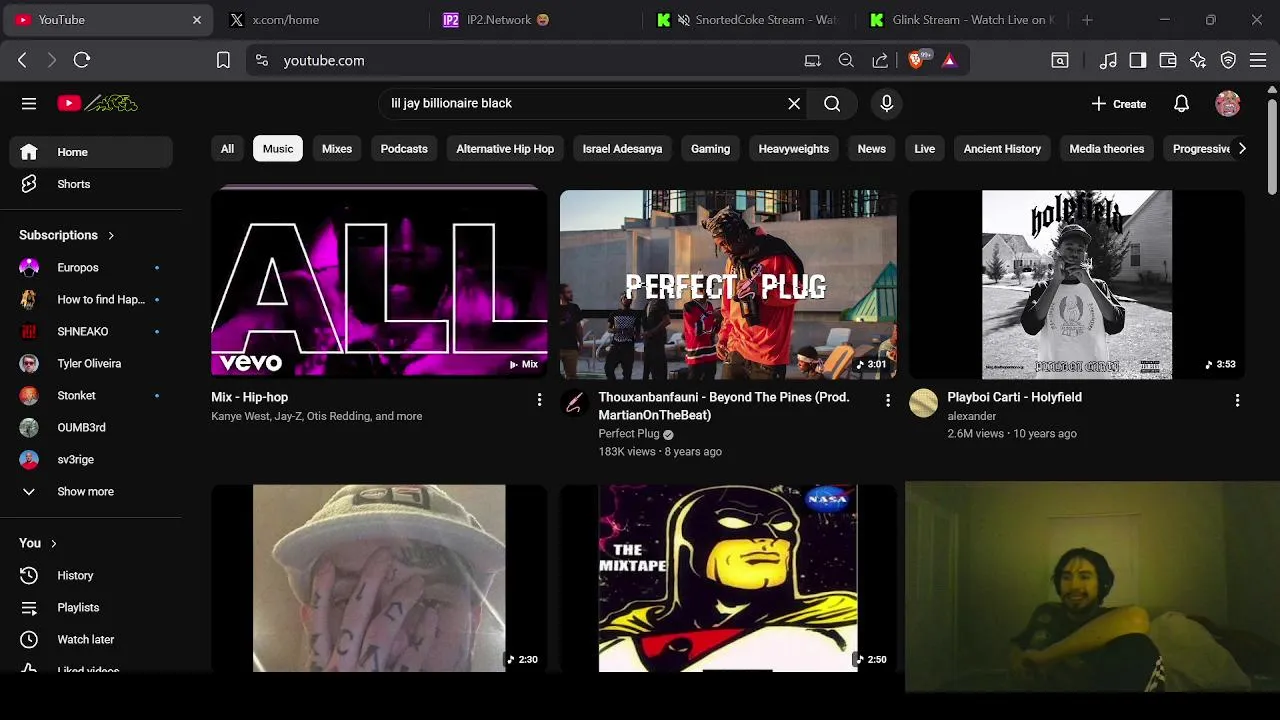The width and height of the screenshot is (1280, 720).
Task: Select the Gaming chip
Action: click(x=710, y=149)
